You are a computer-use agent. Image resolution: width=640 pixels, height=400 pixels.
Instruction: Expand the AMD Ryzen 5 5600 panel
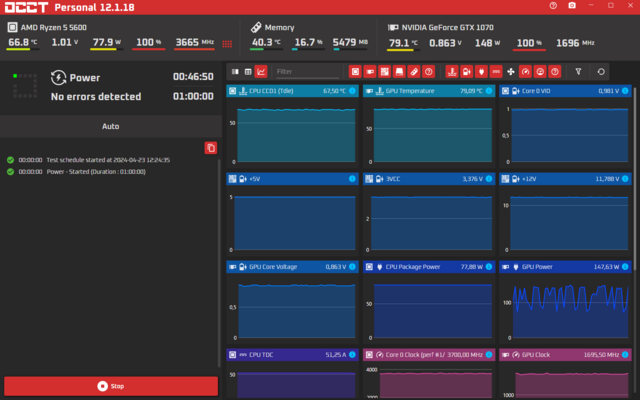point(60,28)
